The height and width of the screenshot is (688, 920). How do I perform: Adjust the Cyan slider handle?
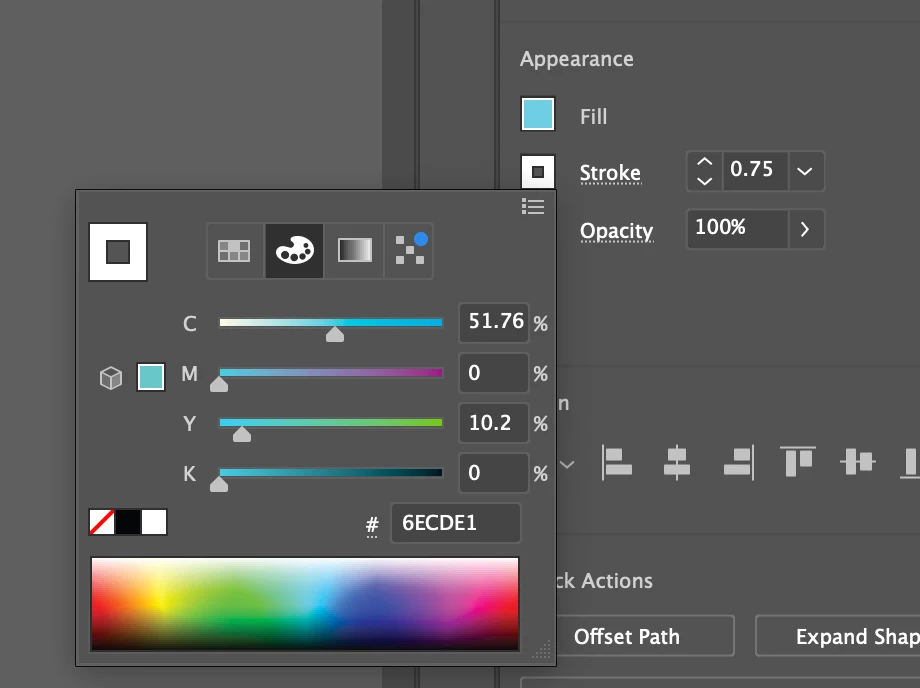coord(335,334)
